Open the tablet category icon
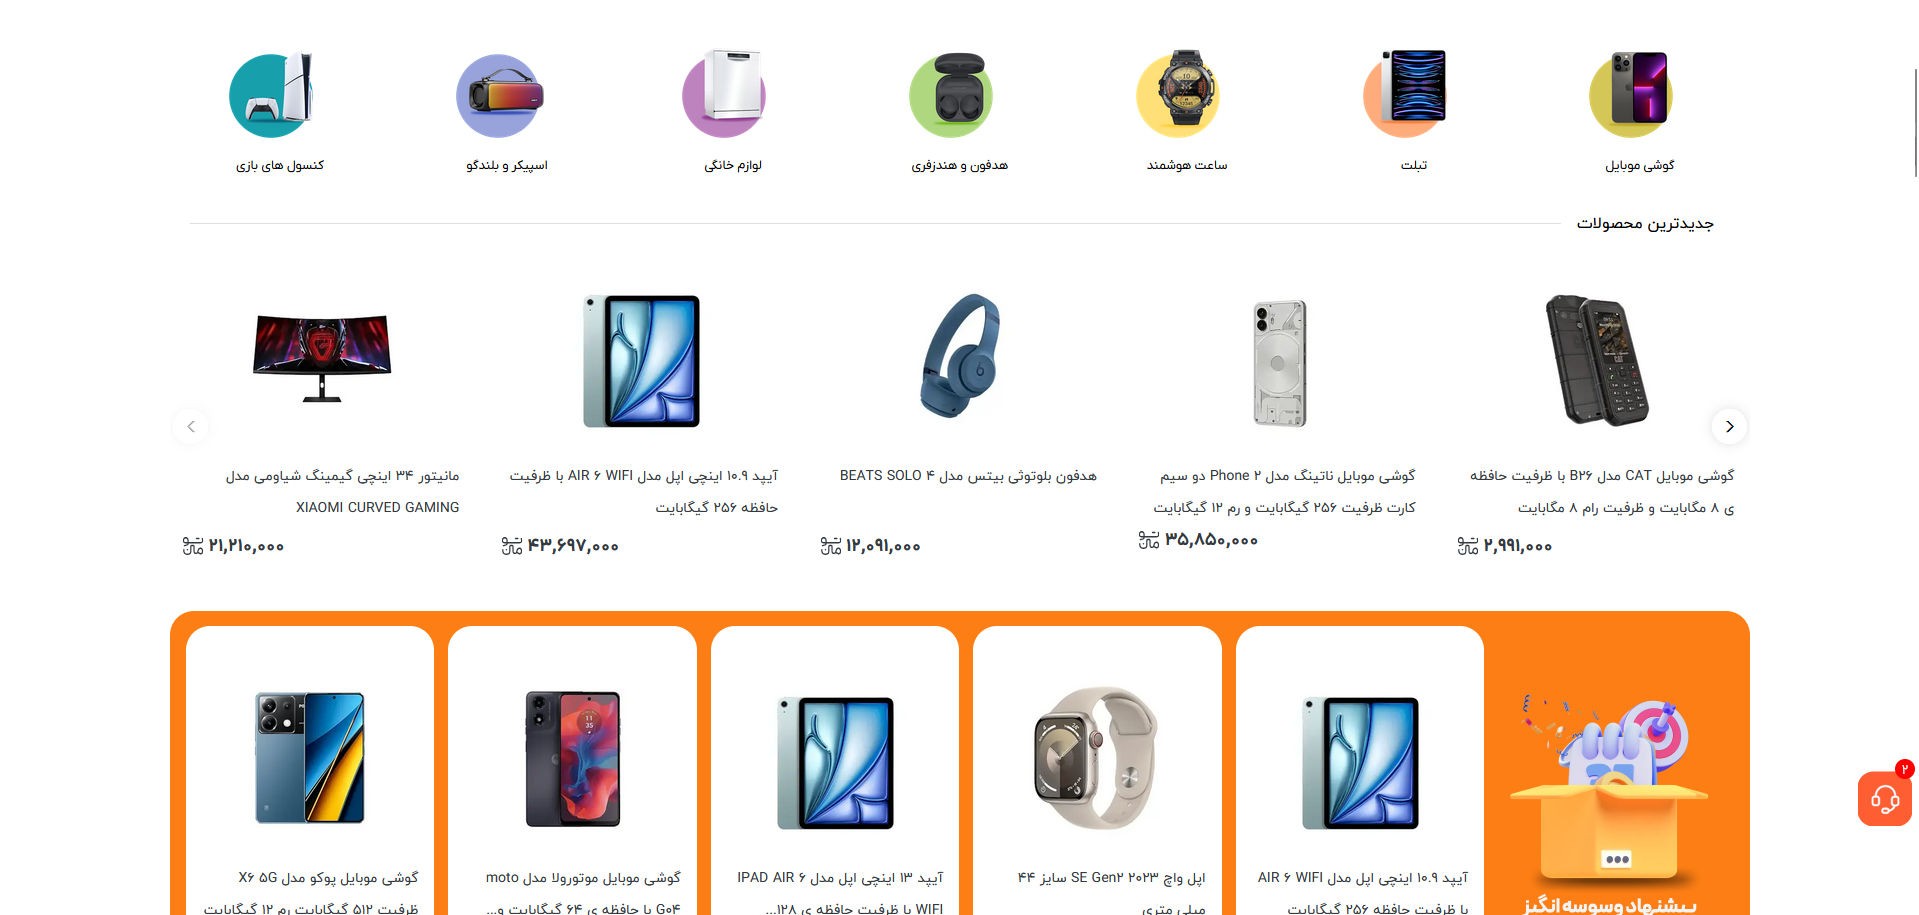Screen dimensions: 1919x915 click(x=1406, y=93)
